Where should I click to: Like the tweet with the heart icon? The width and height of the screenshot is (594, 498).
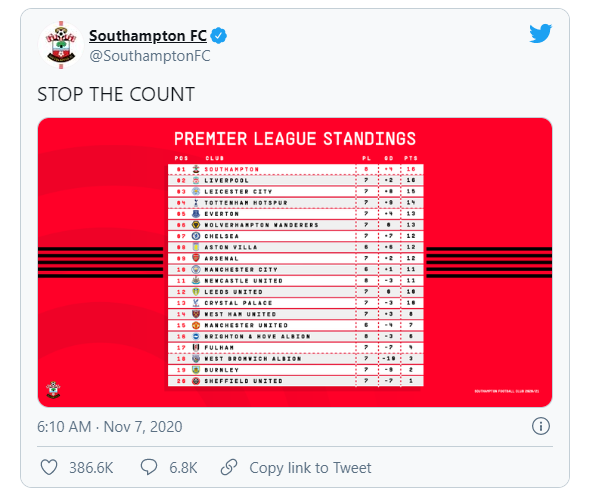coord(49,467)
